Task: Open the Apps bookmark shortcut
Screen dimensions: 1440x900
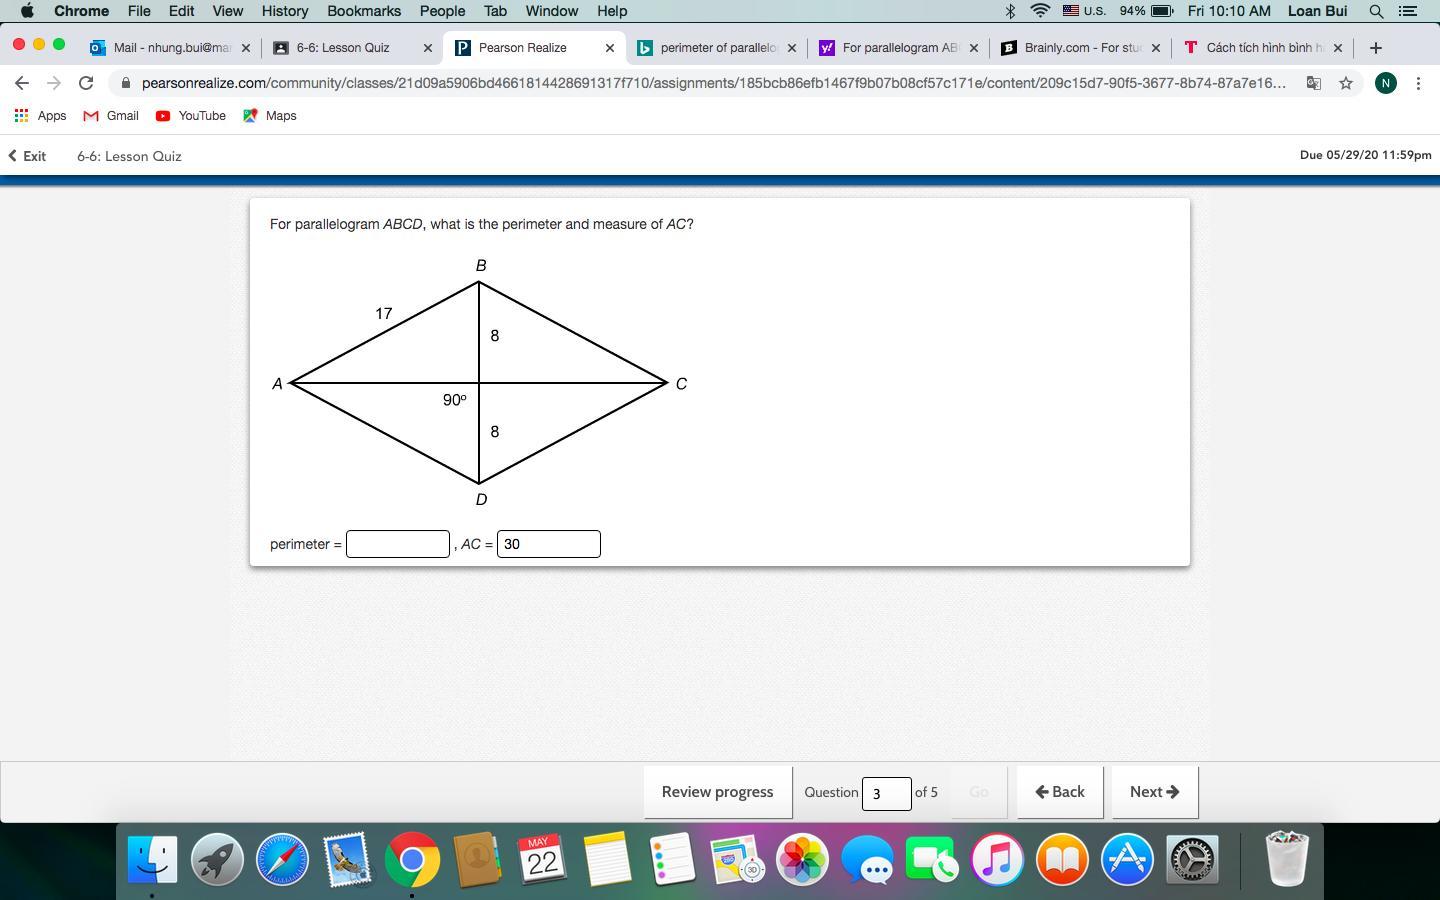Action: click(40, 116)
